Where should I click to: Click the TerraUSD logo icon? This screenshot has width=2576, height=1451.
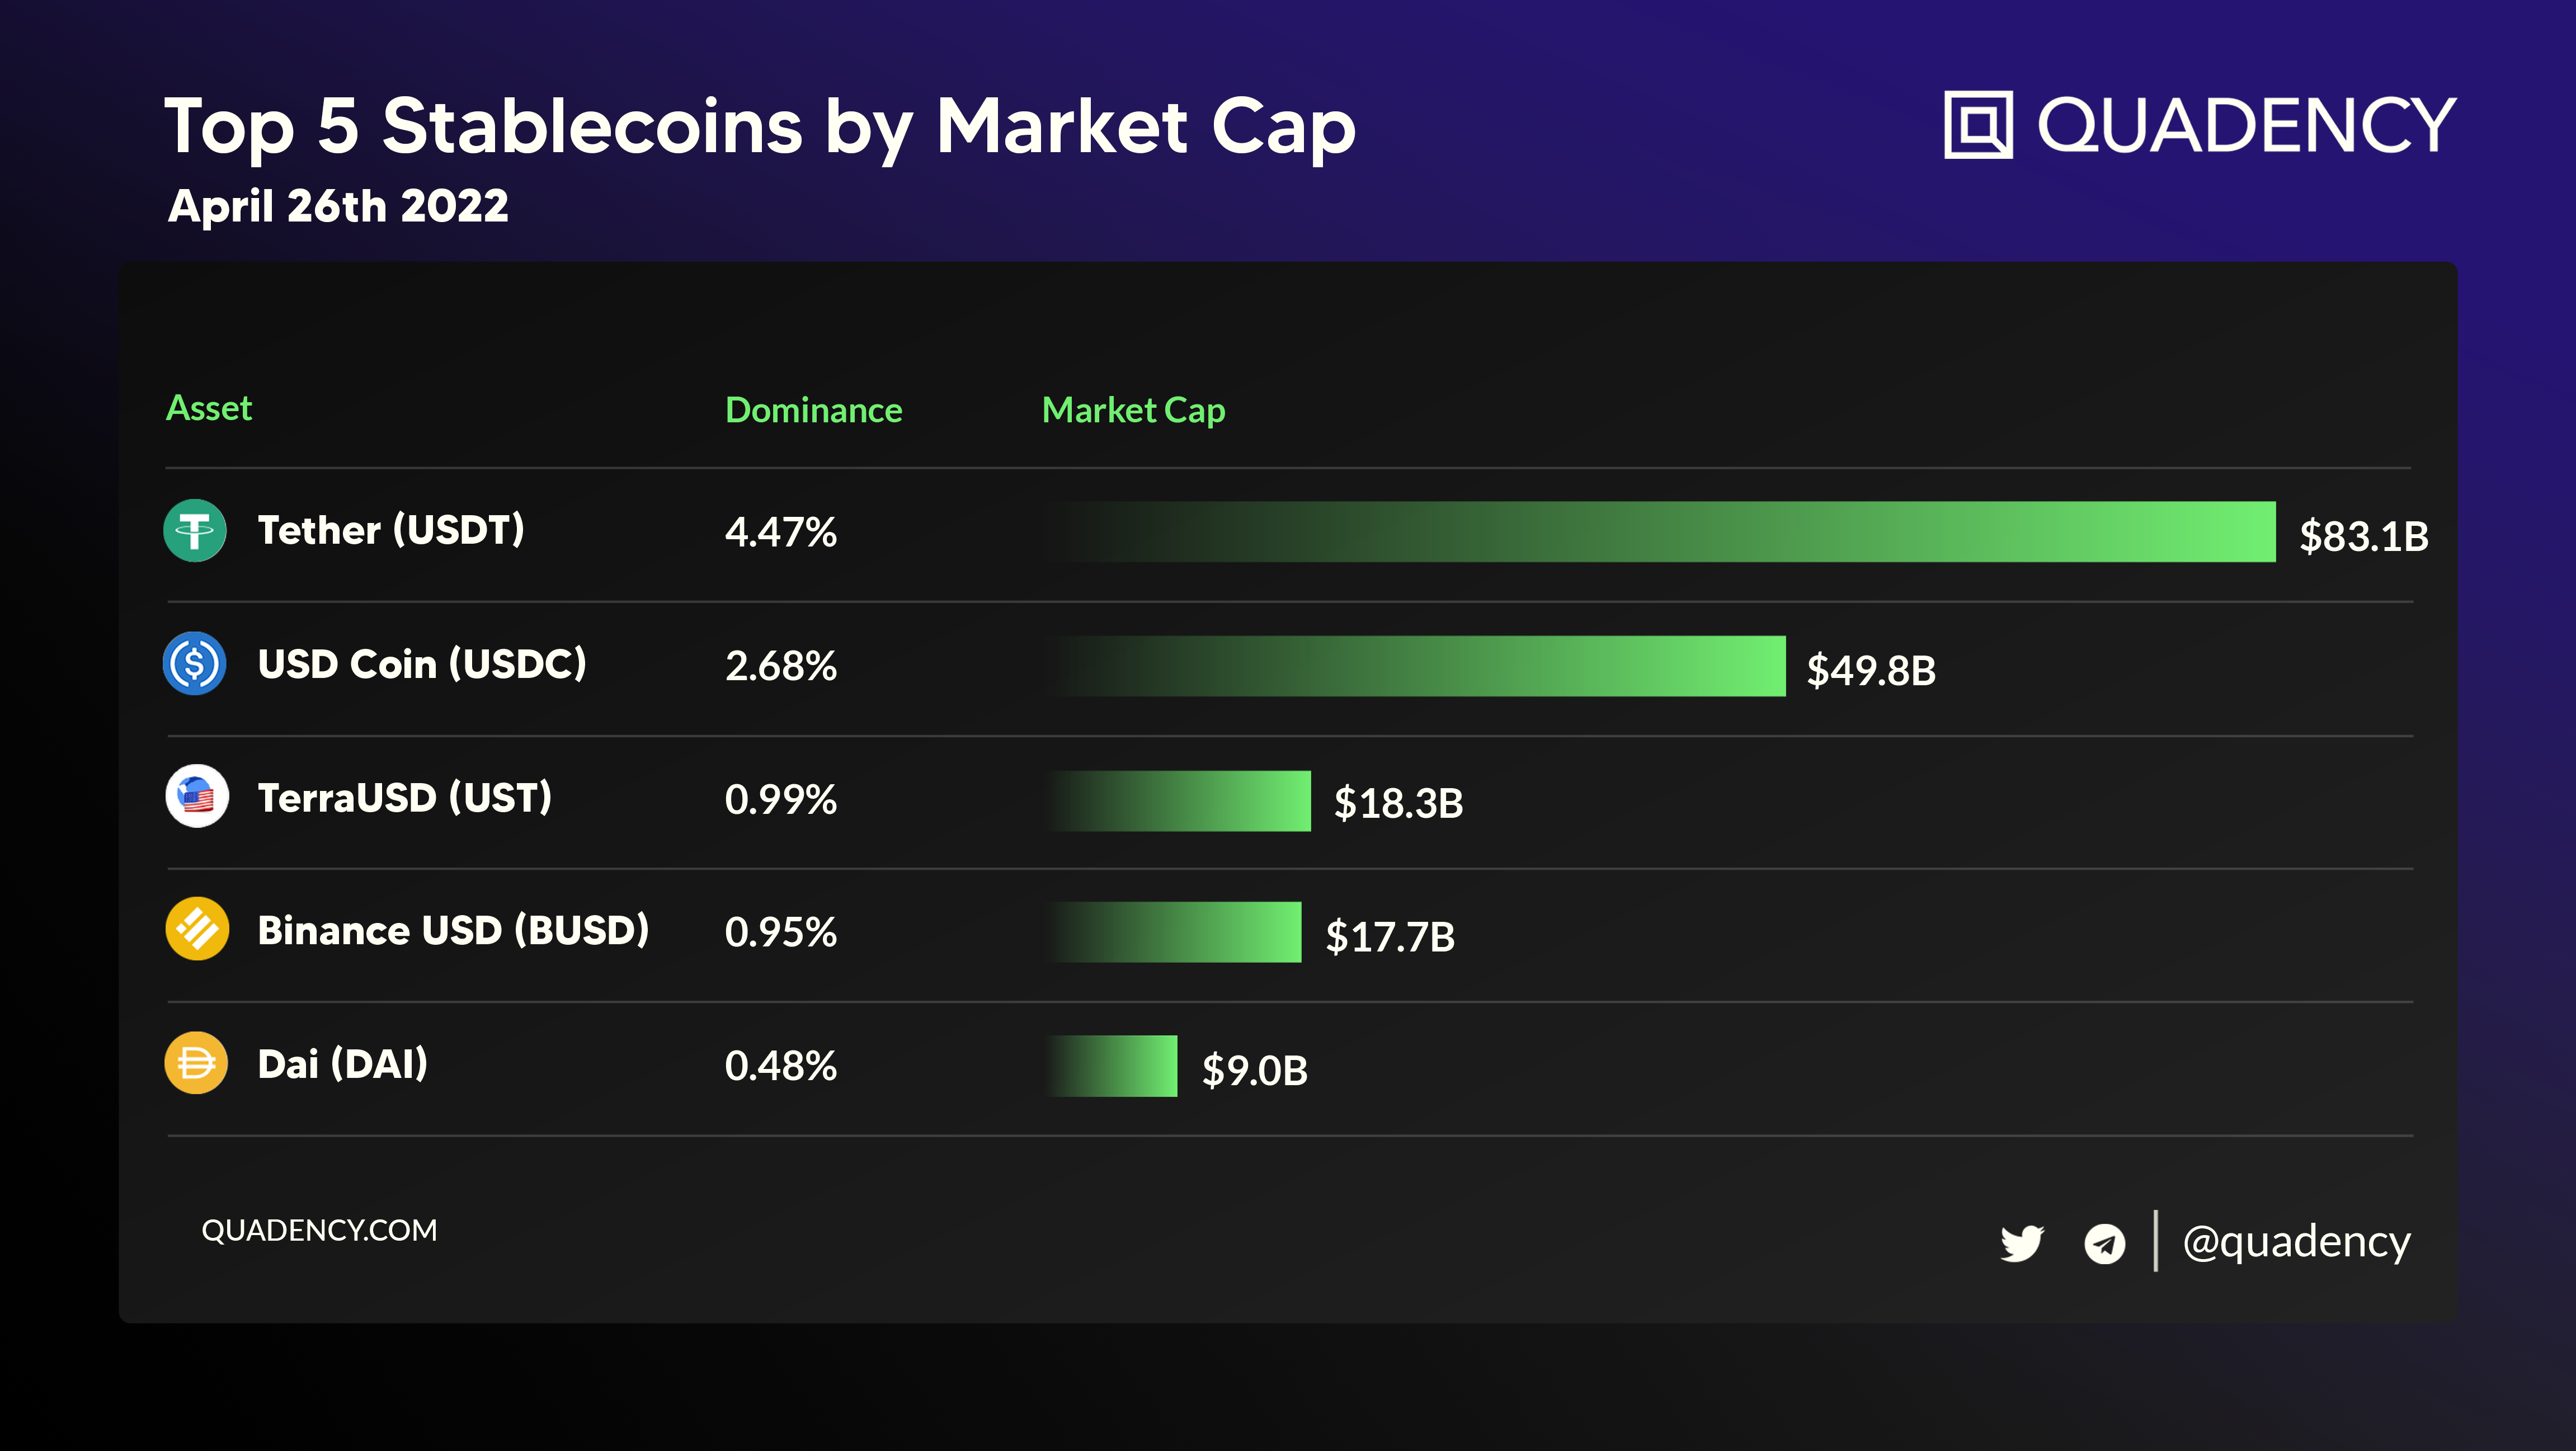197,797
